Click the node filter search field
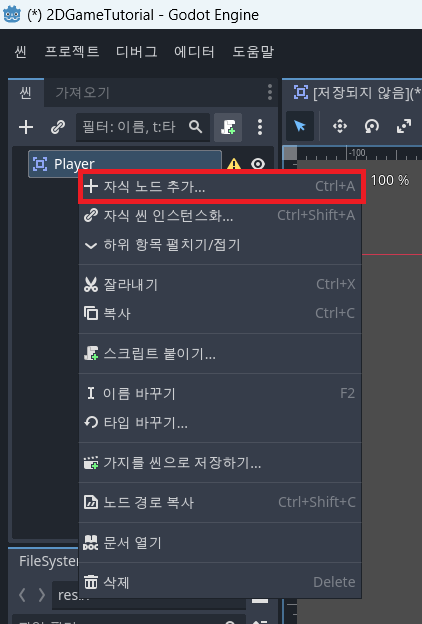The height and width of the screenshot is (624, 422). click(143, 127)
